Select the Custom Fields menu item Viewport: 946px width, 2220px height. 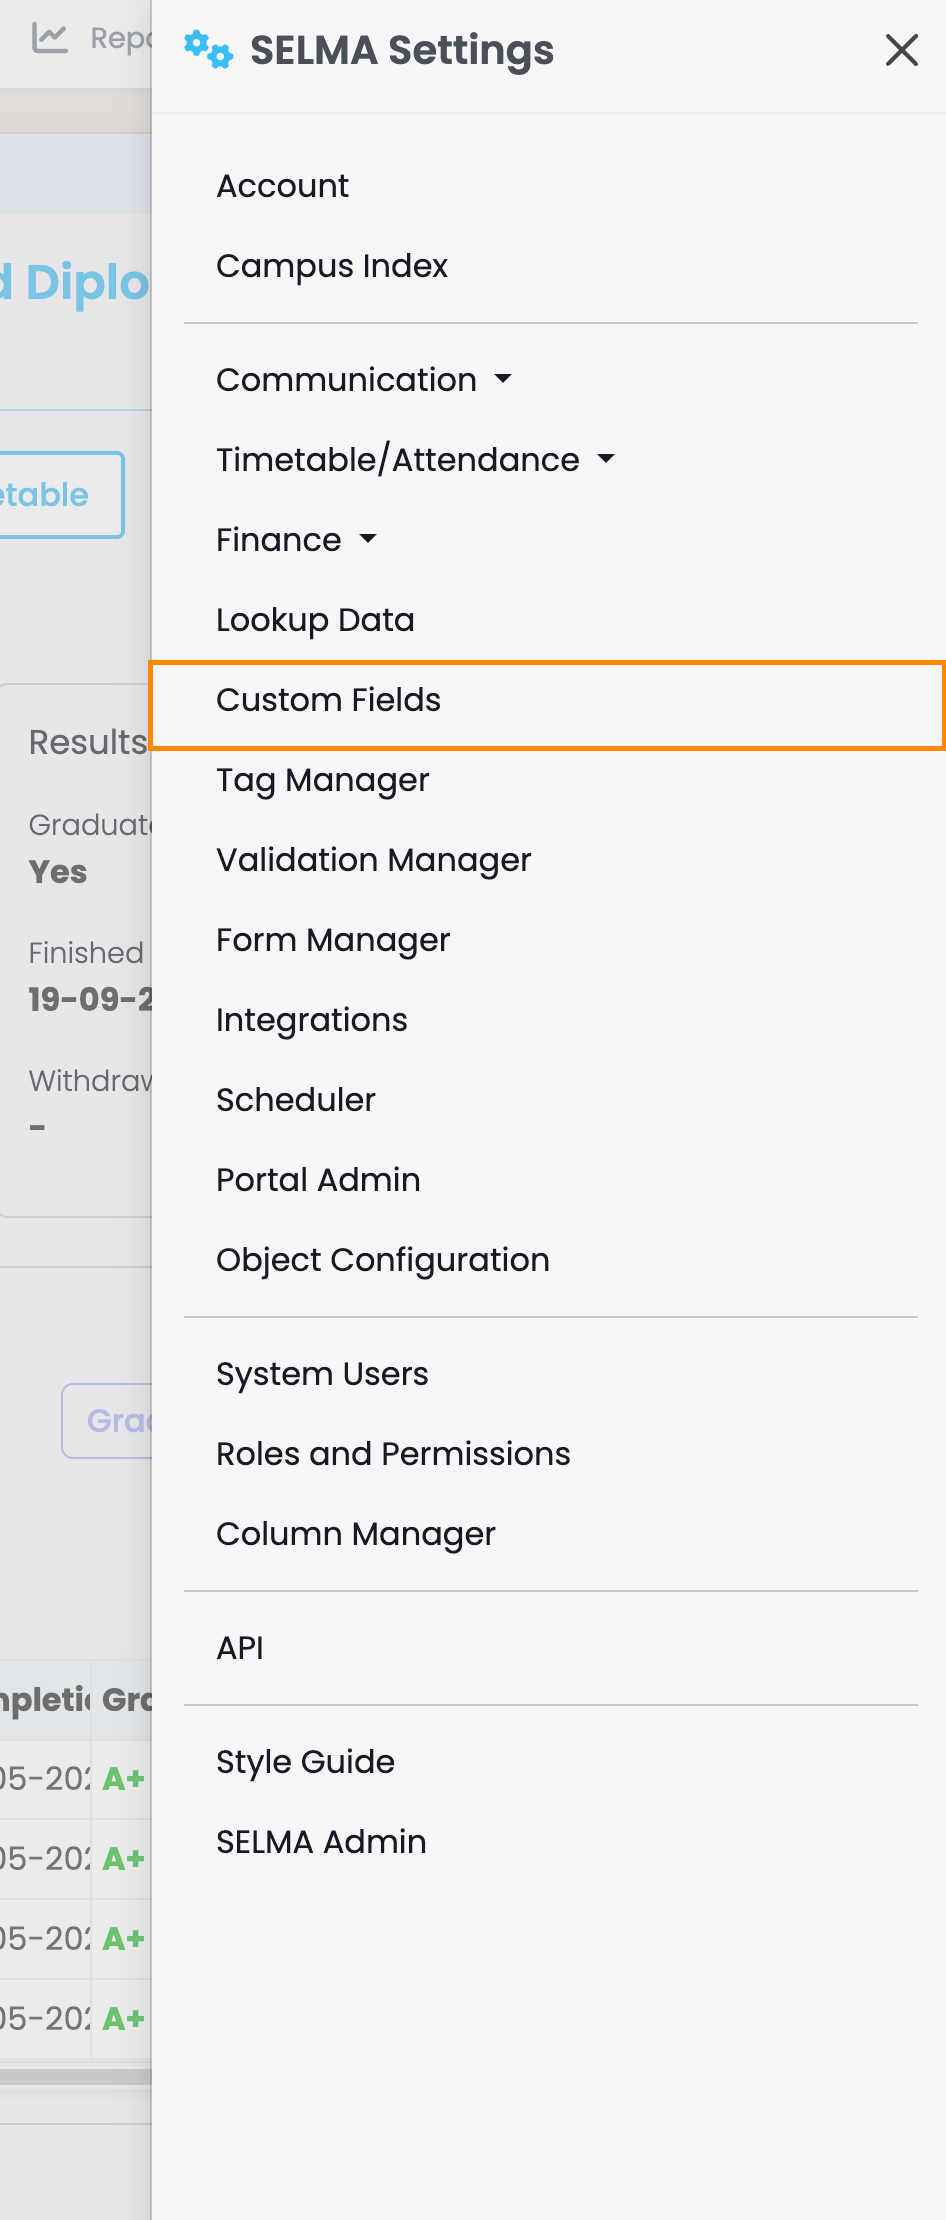click(x=328, y=700)
